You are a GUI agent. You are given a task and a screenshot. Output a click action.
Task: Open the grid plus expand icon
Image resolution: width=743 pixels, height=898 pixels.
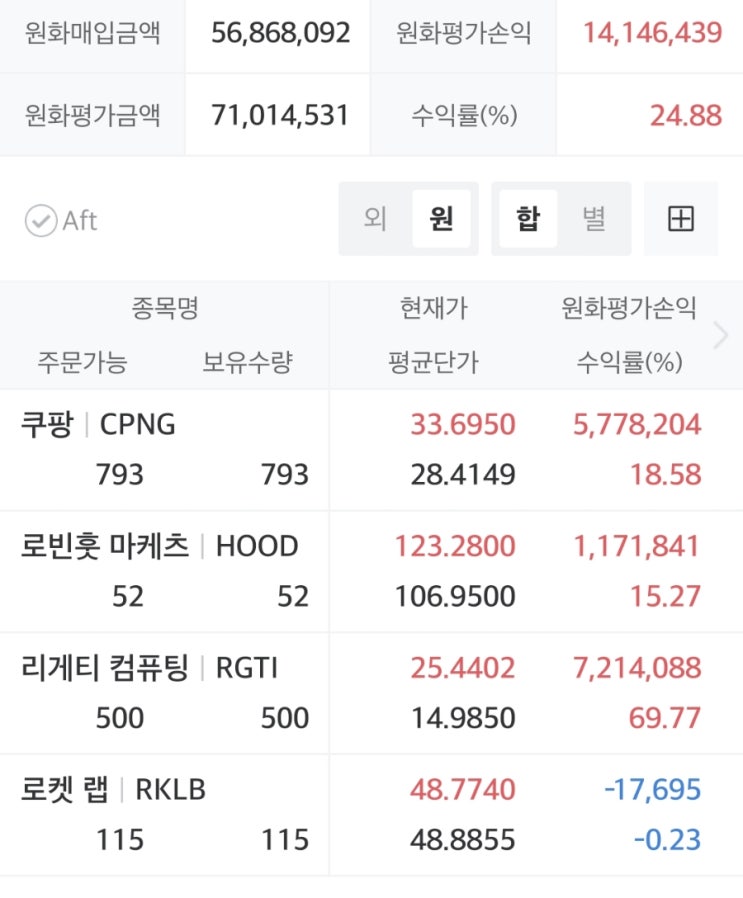tap(681, 218)
